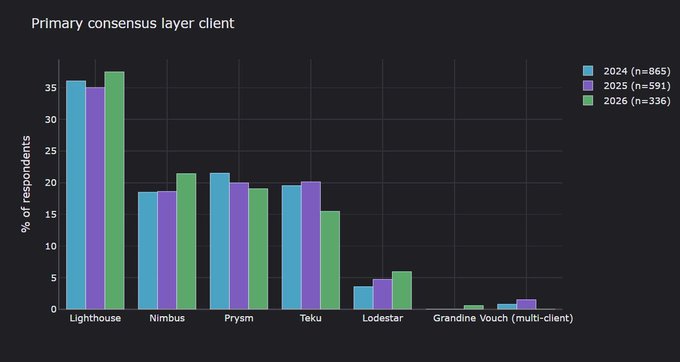Toggle the 2024 (n=865) legend entry

[x=627, y=71]
